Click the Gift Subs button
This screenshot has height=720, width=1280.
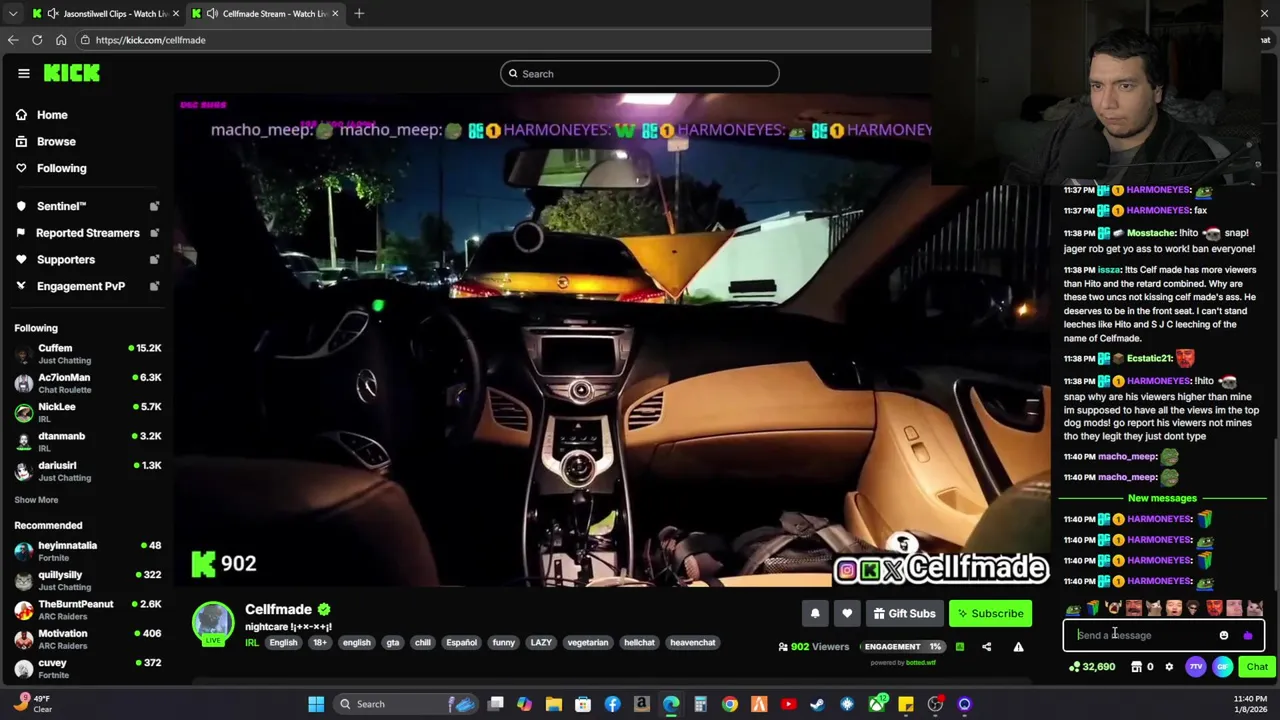[904, 614]
